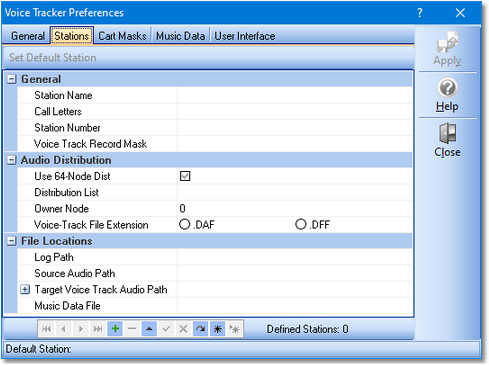Add a new station with plus icon
Screen dimensions: 489x366
[x=115, y=329]
